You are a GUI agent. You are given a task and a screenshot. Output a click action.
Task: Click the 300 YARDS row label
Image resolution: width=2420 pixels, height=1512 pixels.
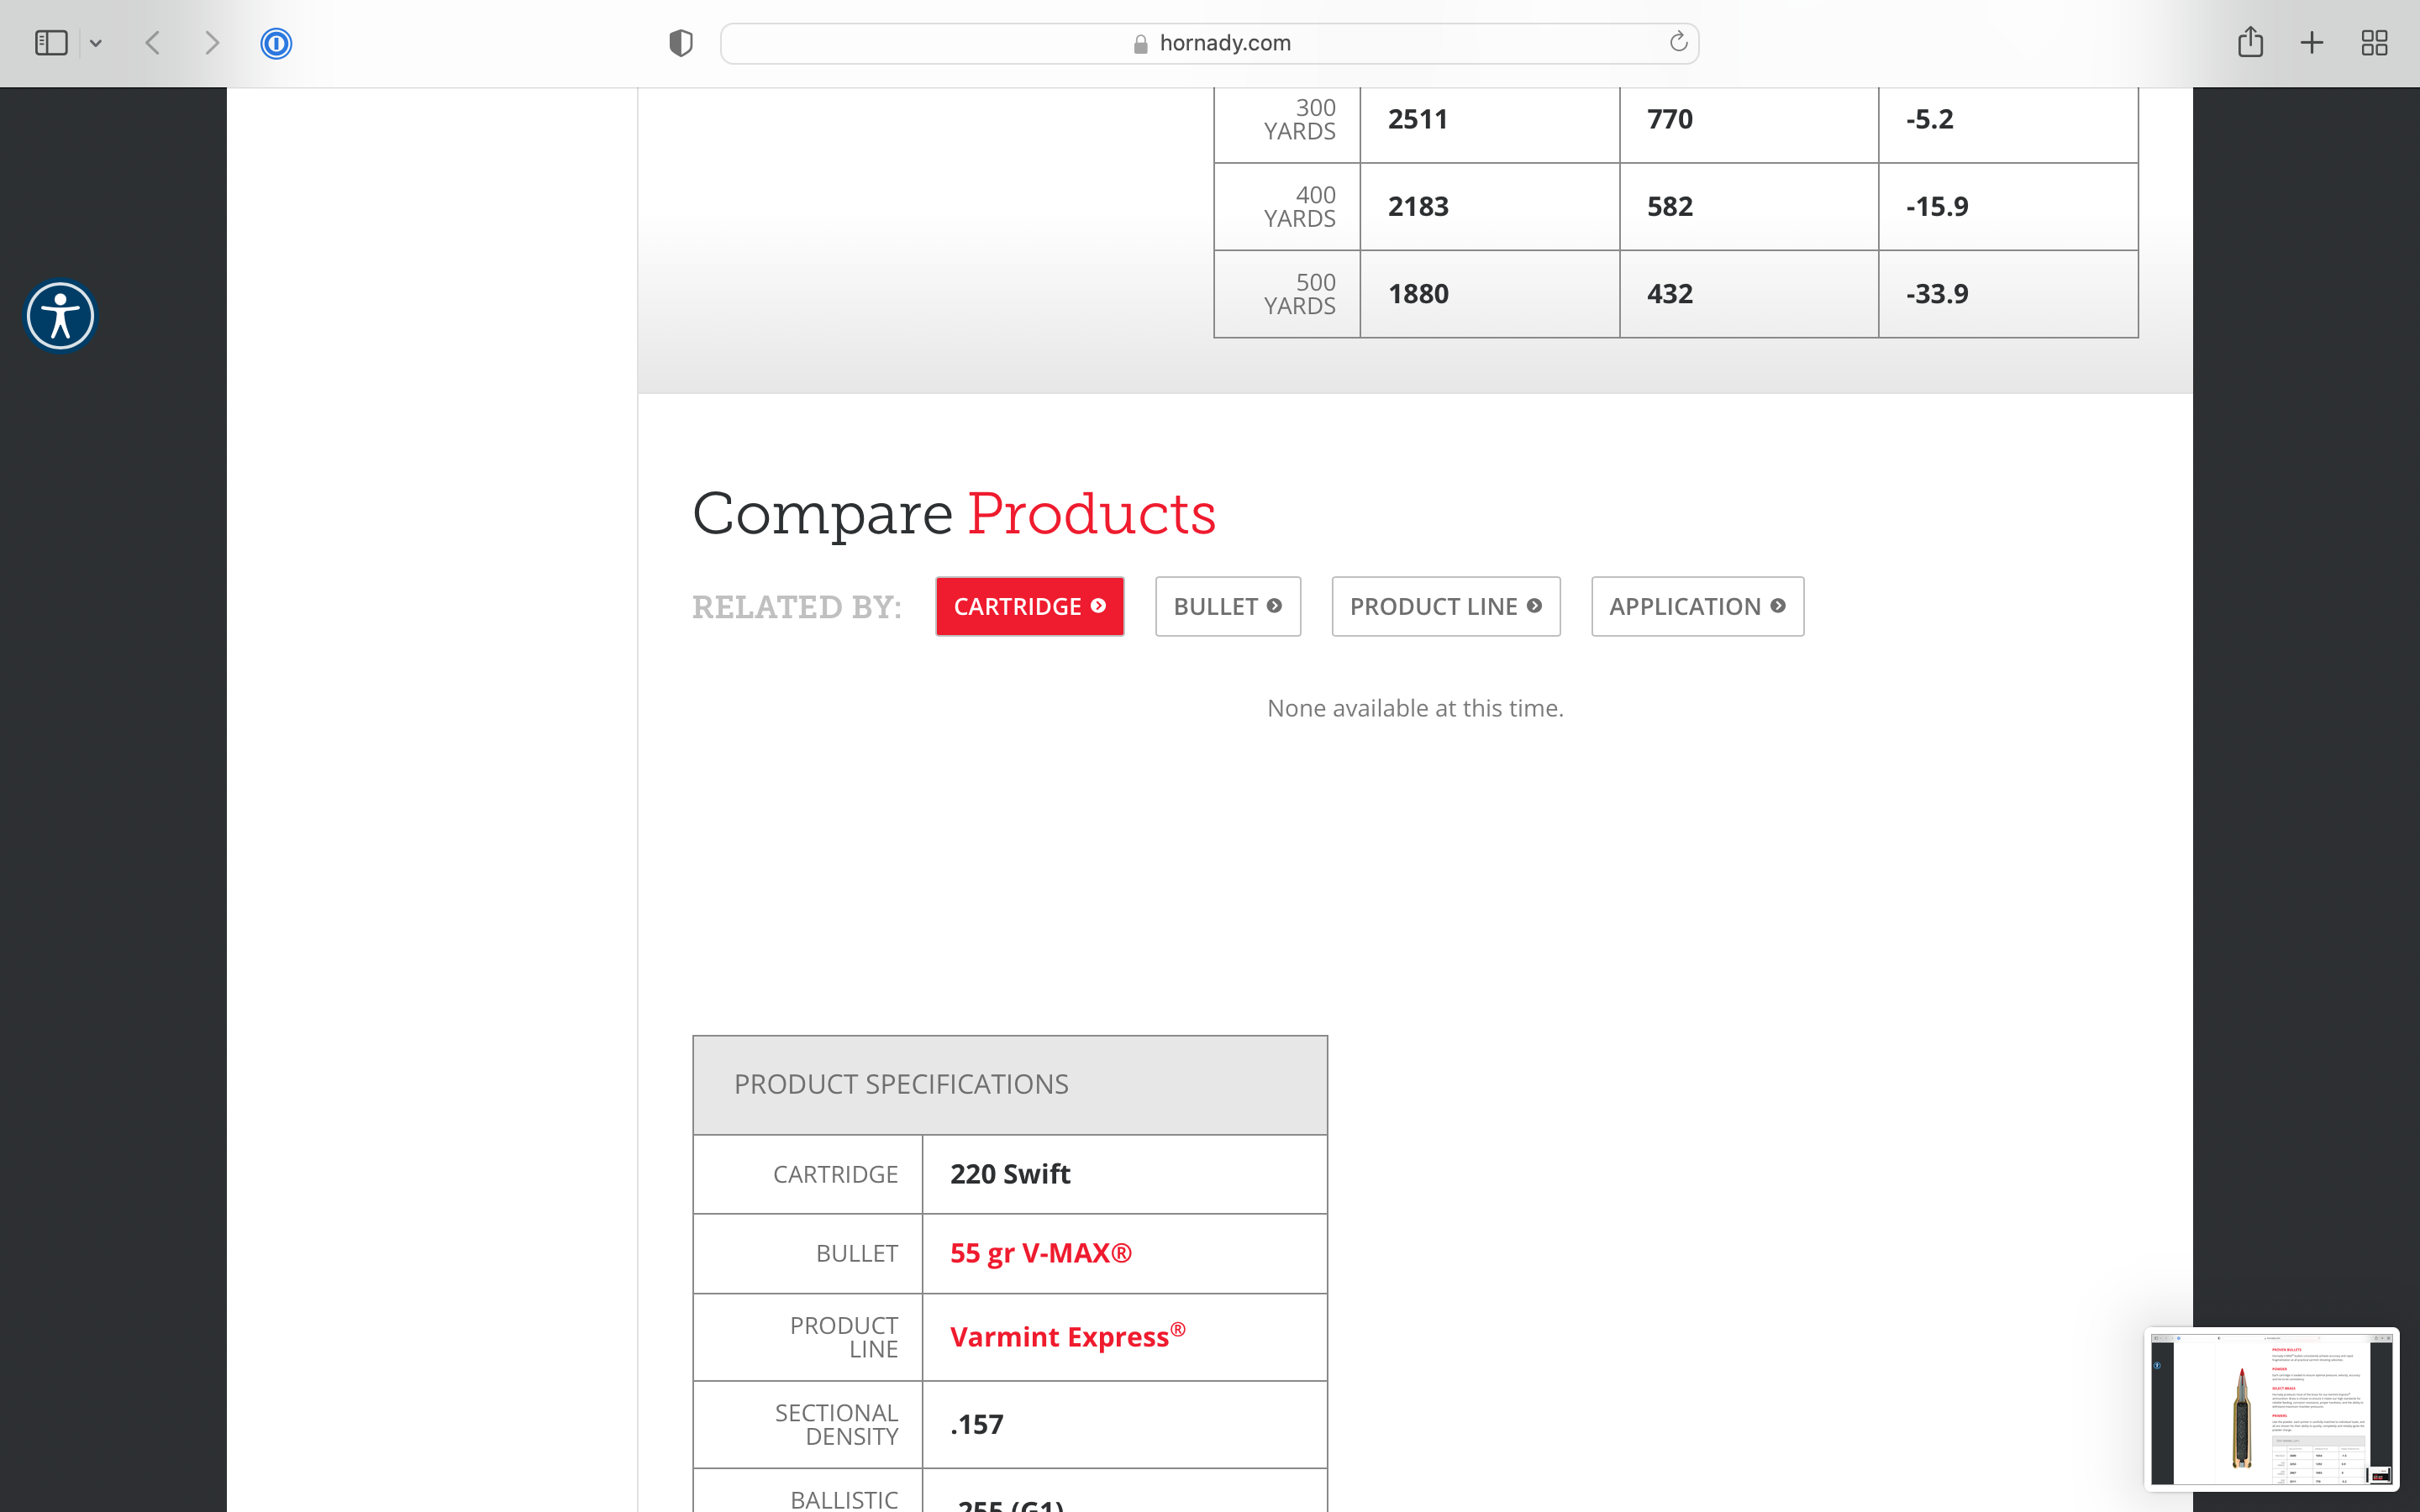point(1299,119)
